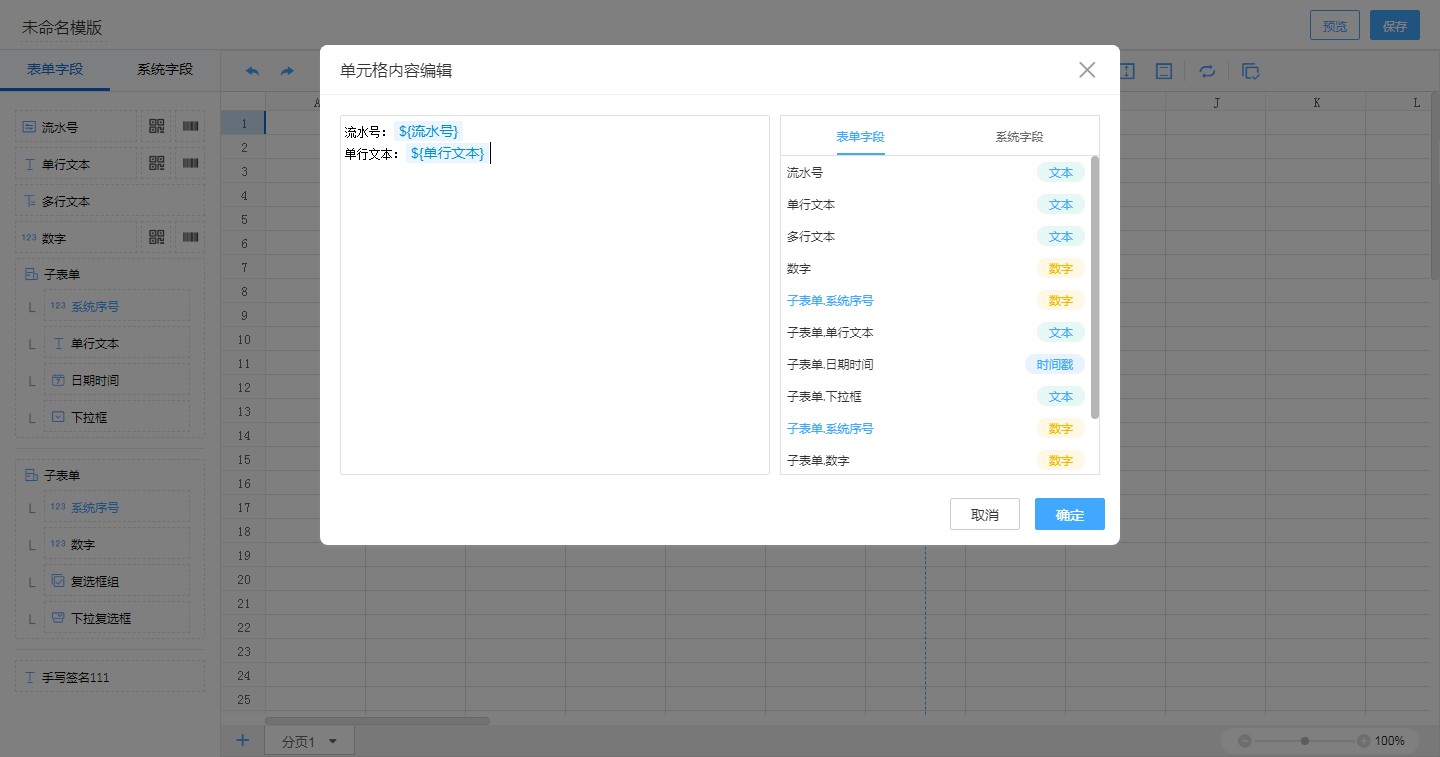Screen dimensions: 1440x757
Task: Select the 子表单.系统序号 field in the list
Action: [x=830, y=300]
